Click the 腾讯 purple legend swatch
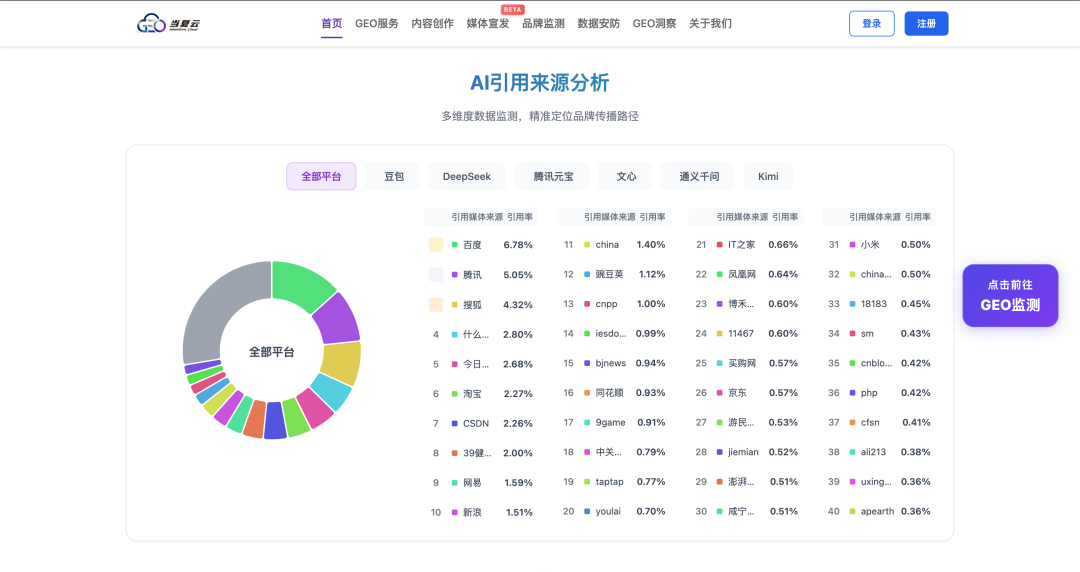This screenshot has height=572, width=1080. coord(455,275)
